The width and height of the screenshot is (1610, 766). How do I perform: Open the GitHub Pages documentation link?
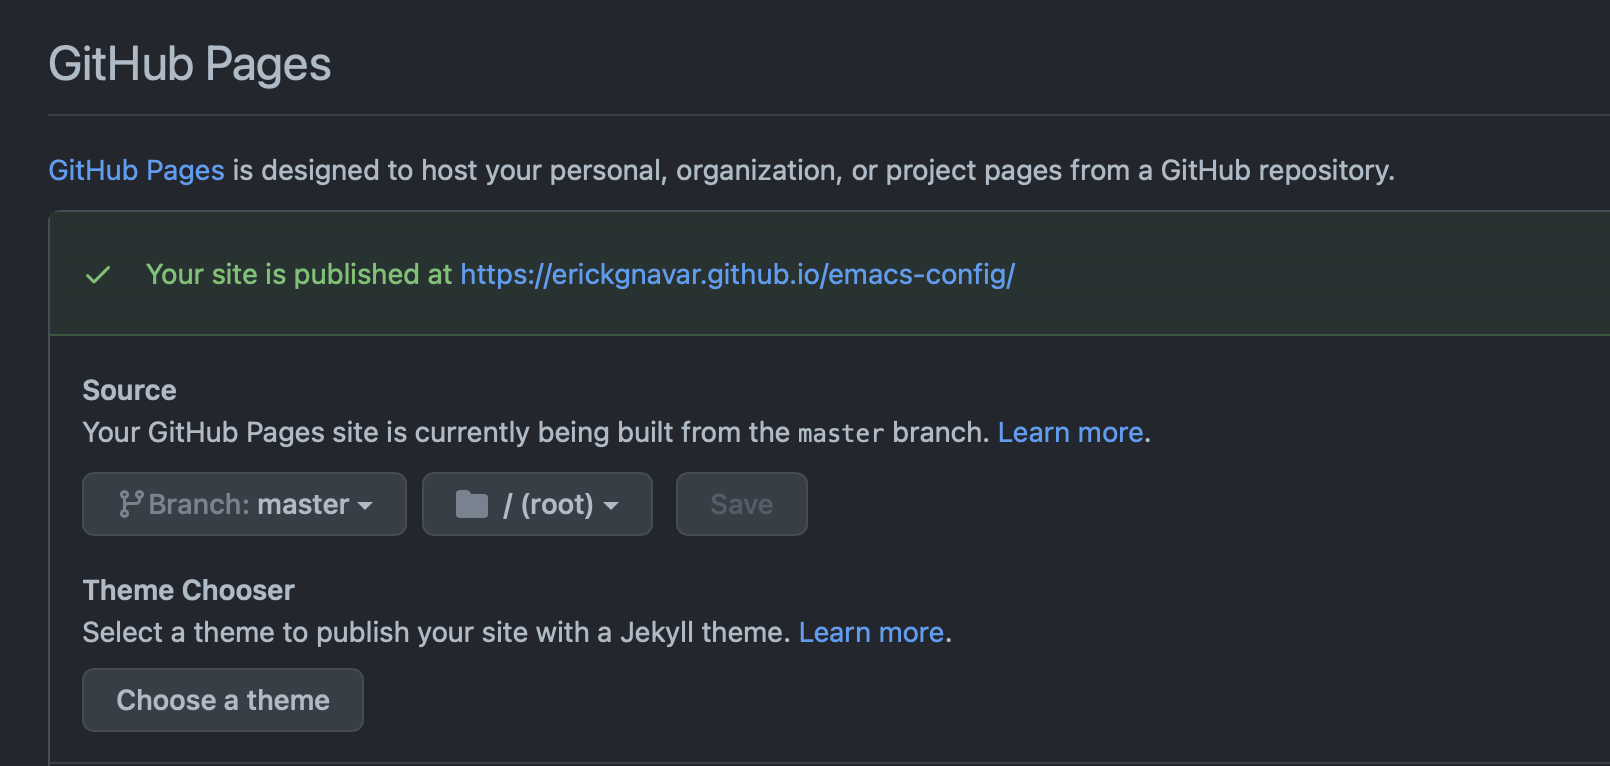[136, 171]
